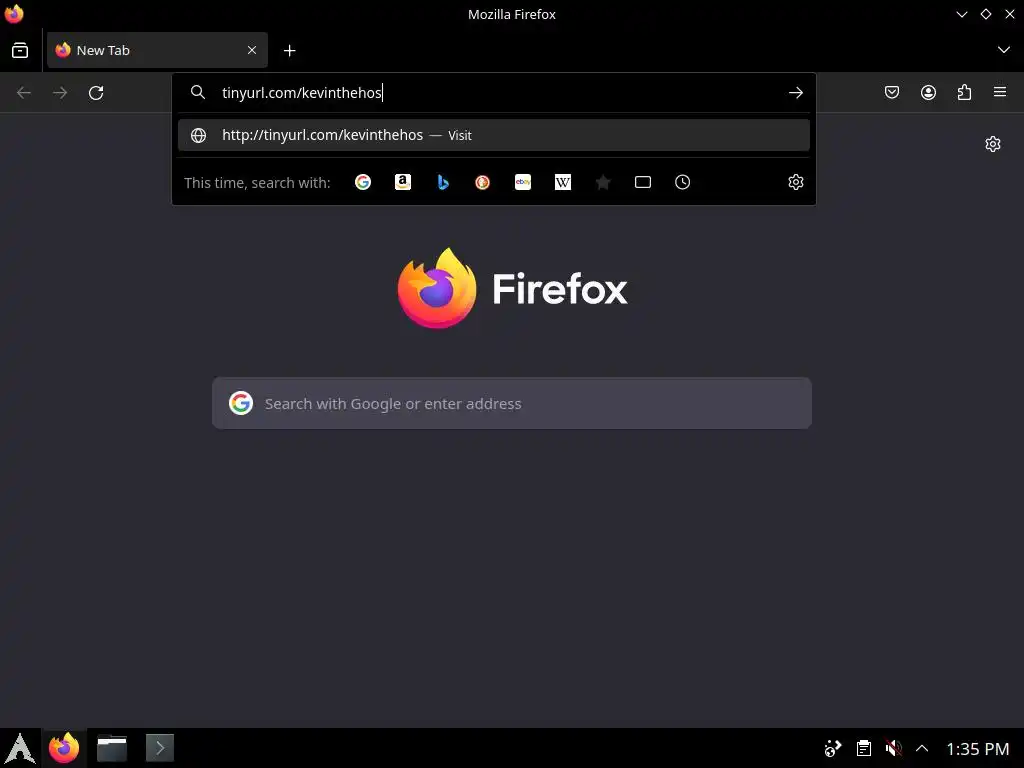Open search settings gear in dropdown
This screenshot has height=768, width=1024.
tap(795, 182)
